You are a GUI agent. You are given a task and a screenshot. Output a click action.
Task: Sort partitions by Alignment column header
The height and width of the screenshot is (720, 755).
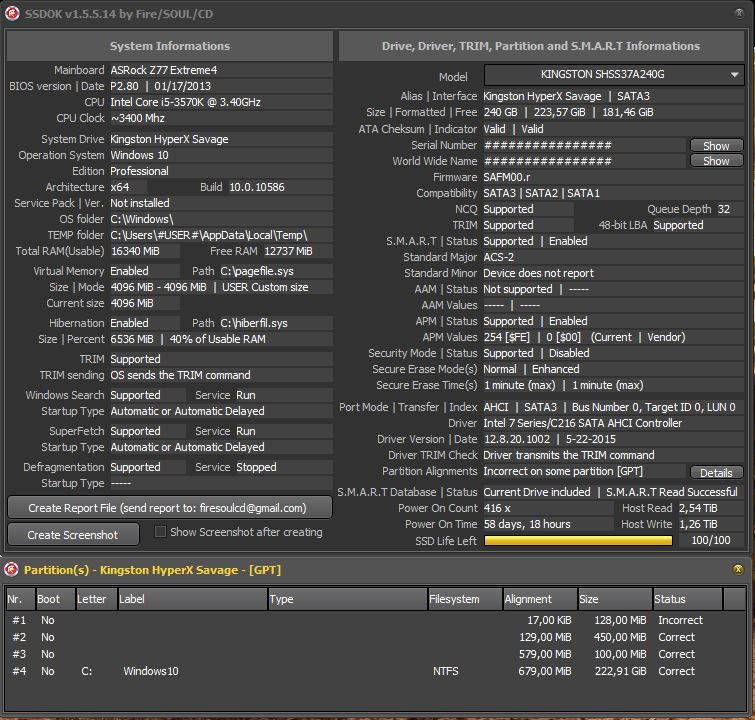click(540, 599)
